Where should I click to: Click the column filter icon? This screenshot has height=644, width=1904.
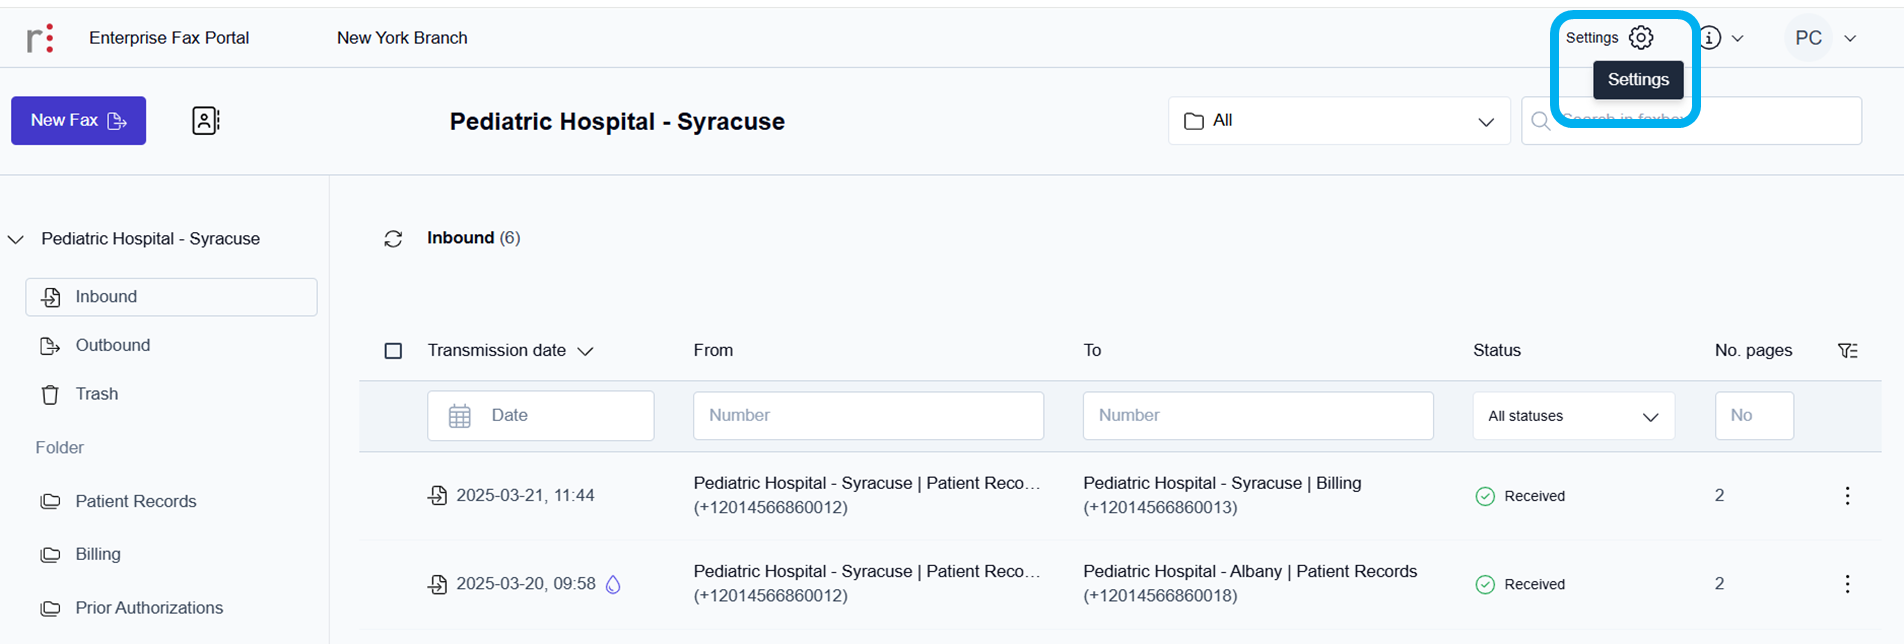(1848, 351)
